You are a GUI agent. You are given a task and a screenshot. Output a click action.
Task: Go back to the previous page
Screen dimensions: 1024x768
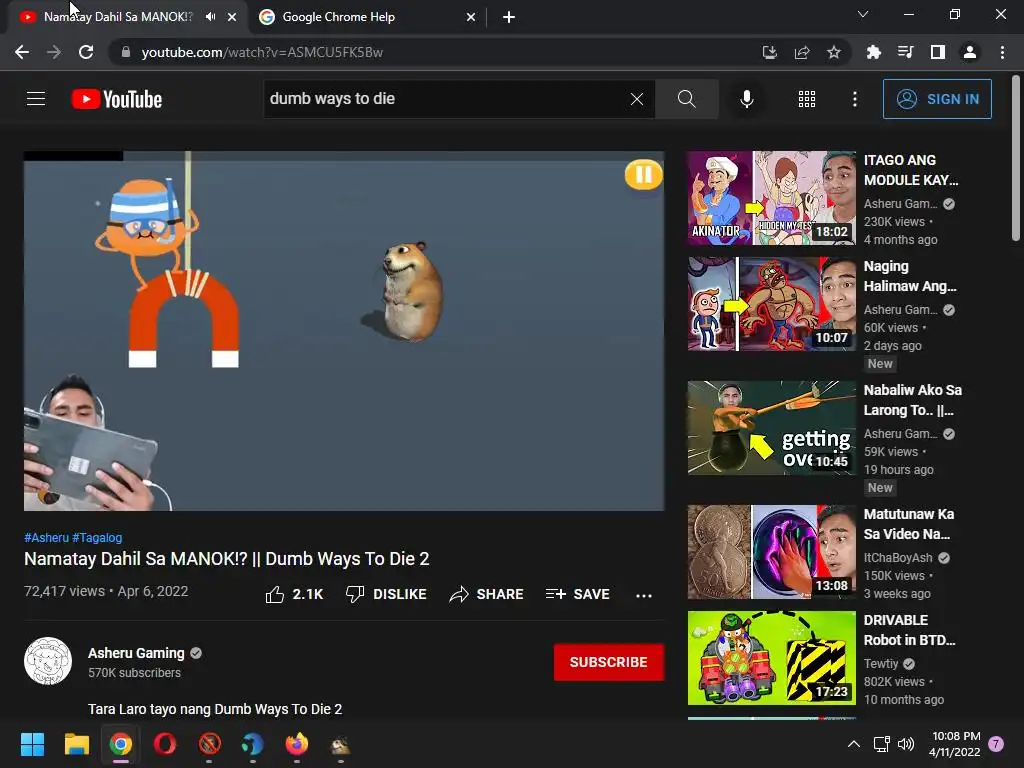tap(22, 52)
